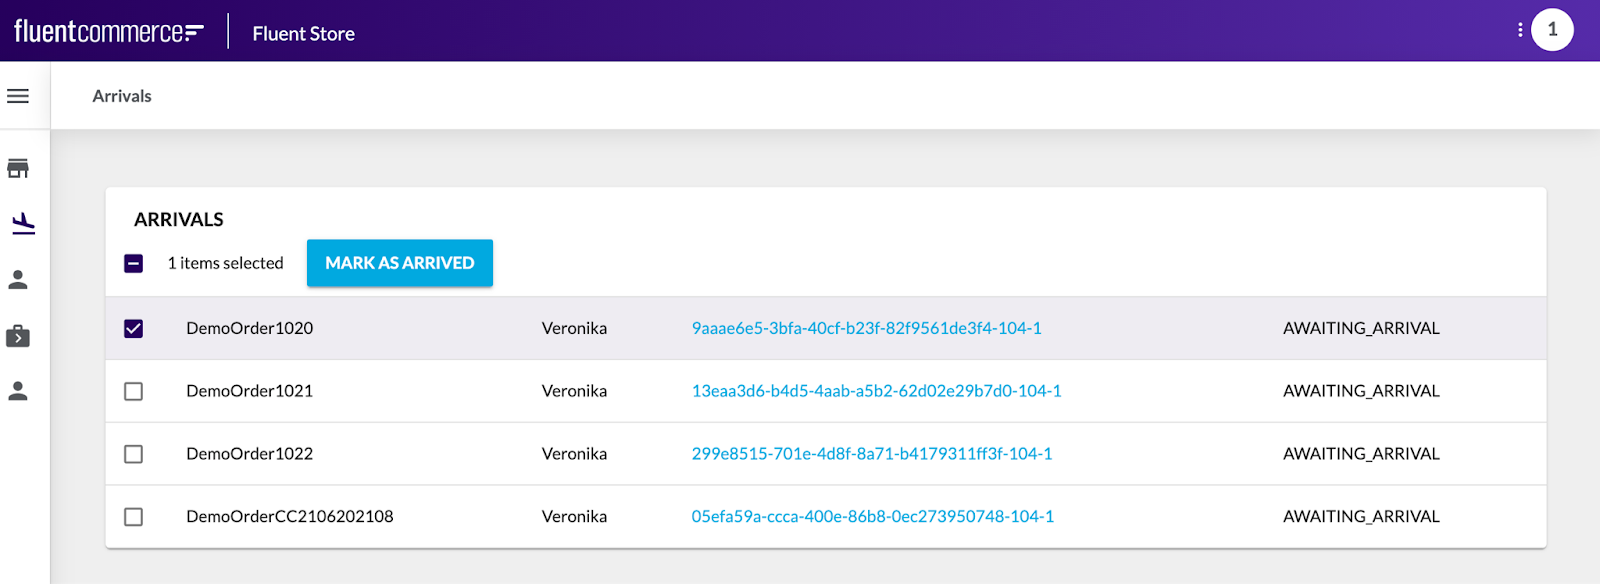Click the fluentcommerce logo
The image size is (1600, 584).
click(x=108, y=32)
